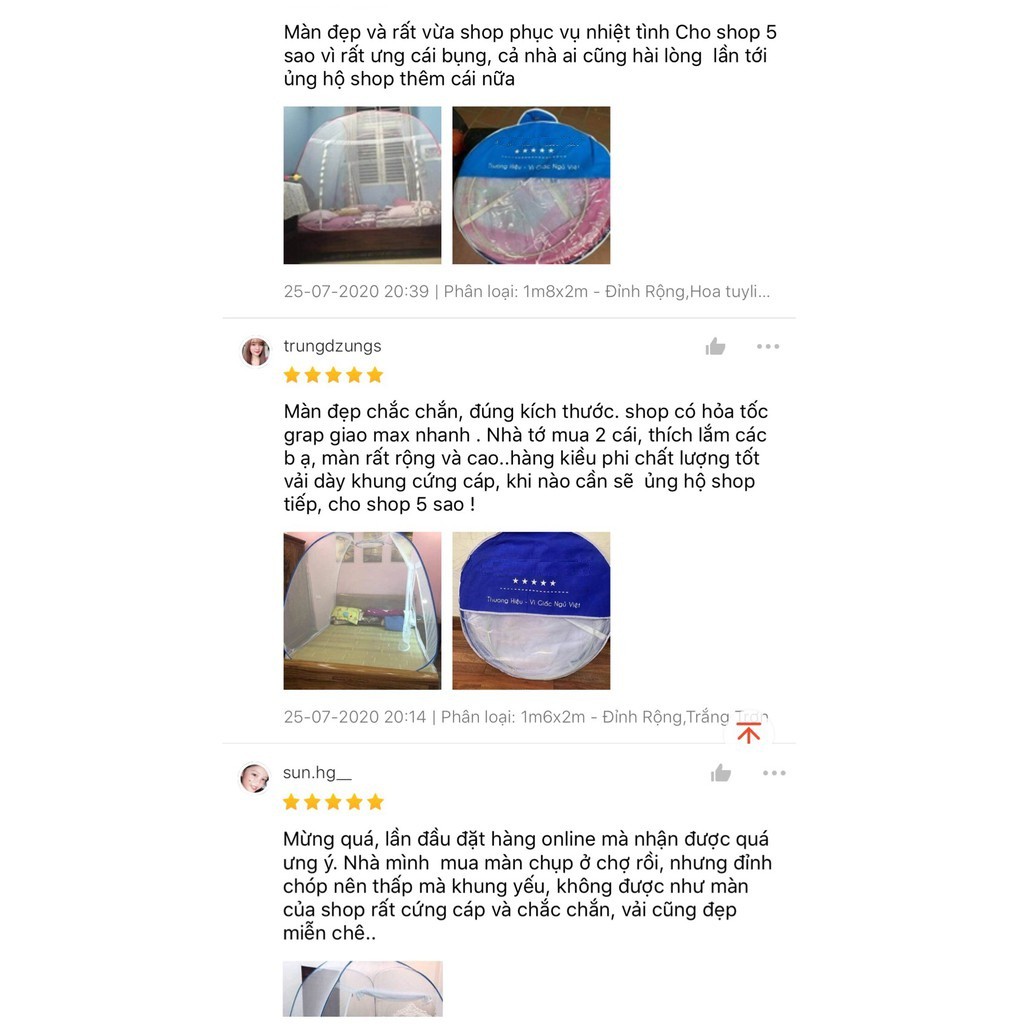Open the sun.hg__ username link

coord(317,773)
